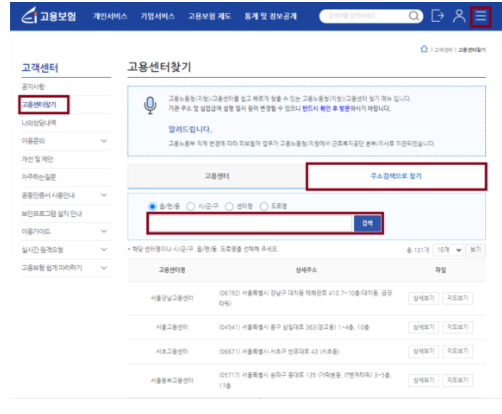
Task: Open 통계 및 정보공개 in top navigation
Action: 270,16
